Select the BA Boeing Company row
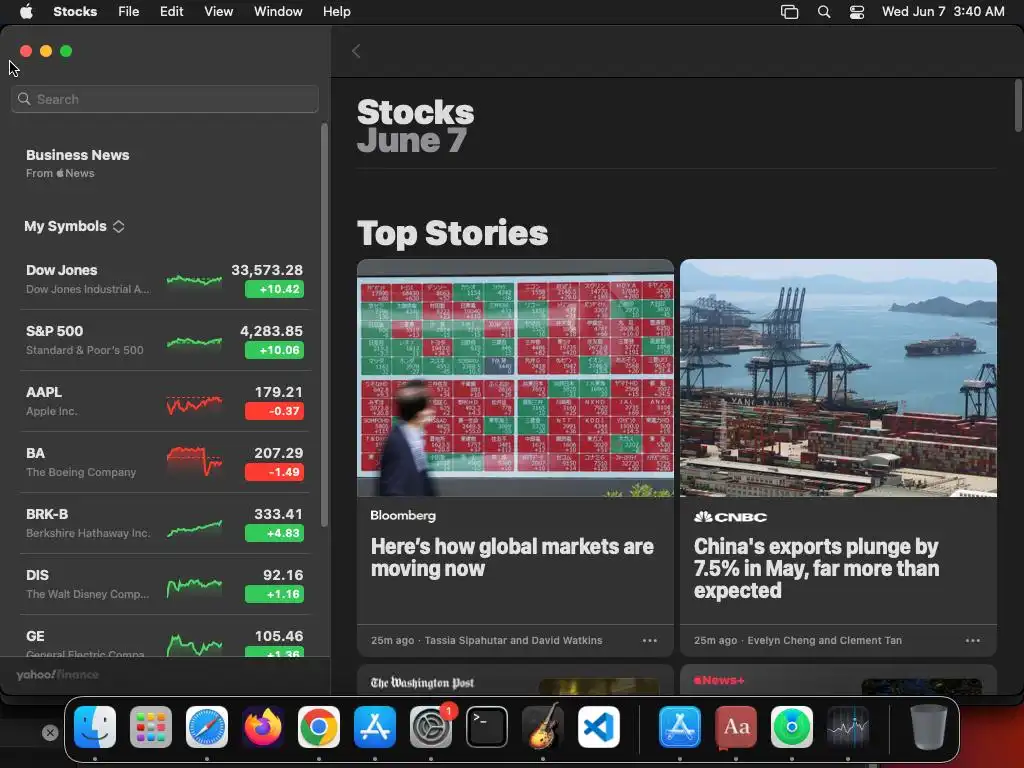Screen dimensions: 1024x768 pyautogui.click(x=165, y=462)
